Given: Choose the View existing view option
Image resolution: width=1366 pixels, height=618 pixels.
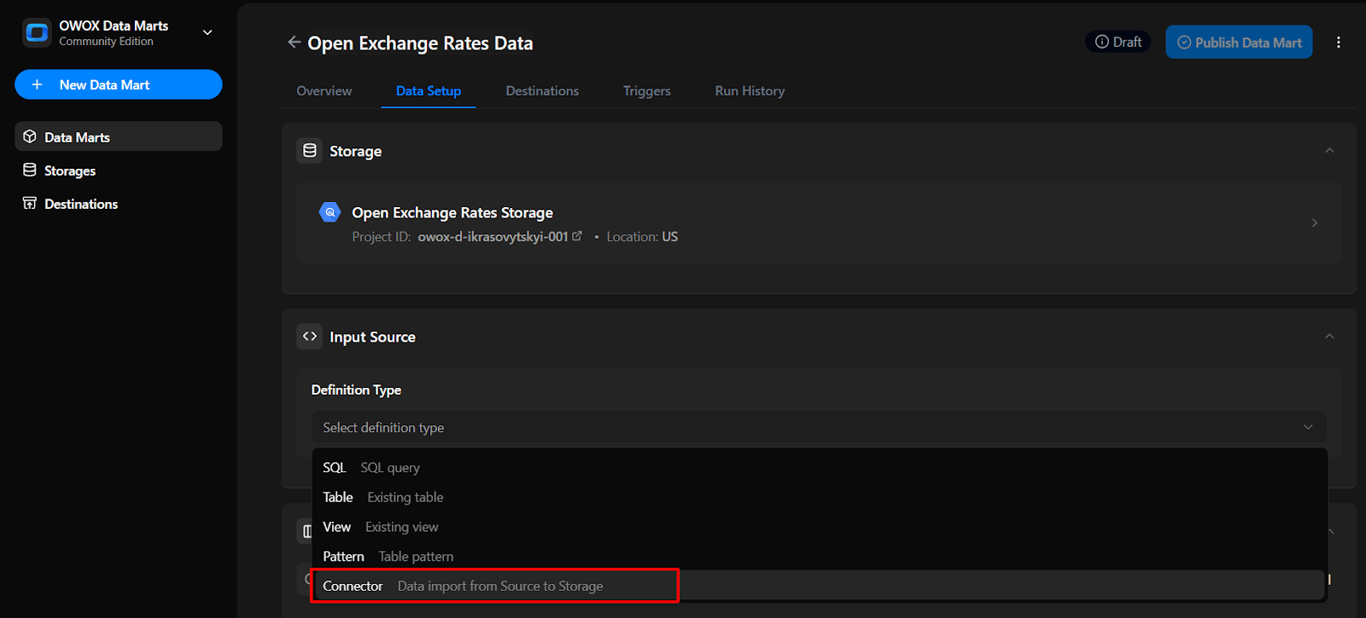Looking at the screenshot, I should [x=819, y=527].
